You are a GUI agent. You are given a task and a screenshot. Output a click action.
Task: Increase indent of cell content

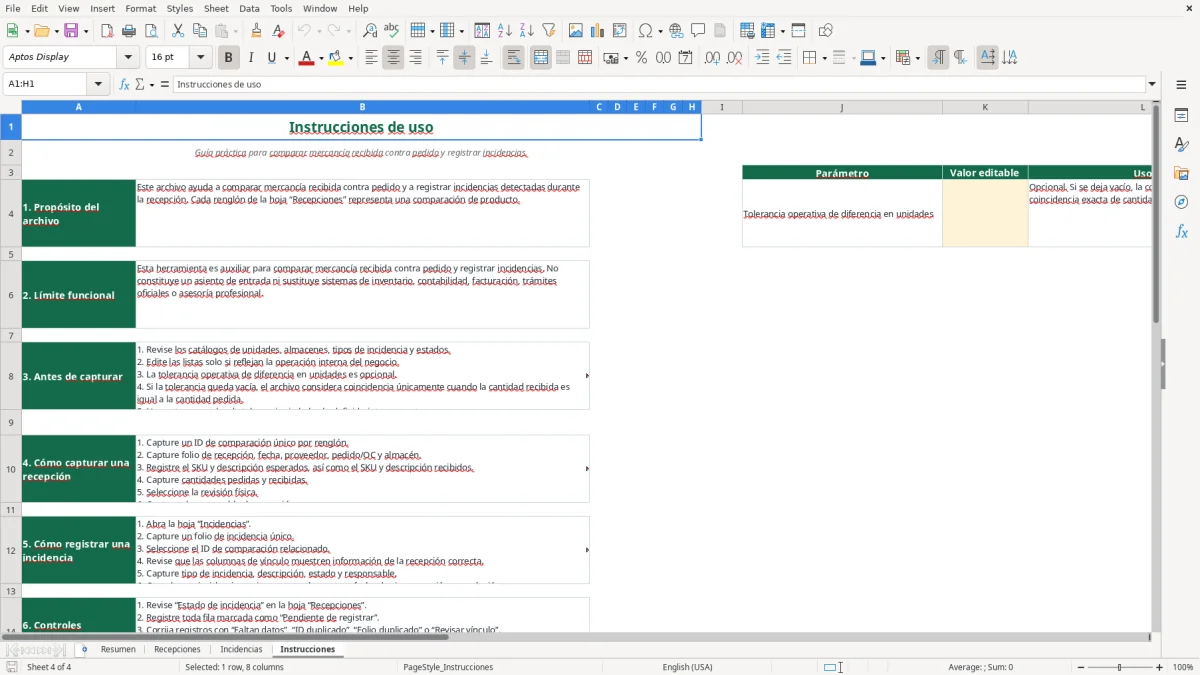click(762, 58)
